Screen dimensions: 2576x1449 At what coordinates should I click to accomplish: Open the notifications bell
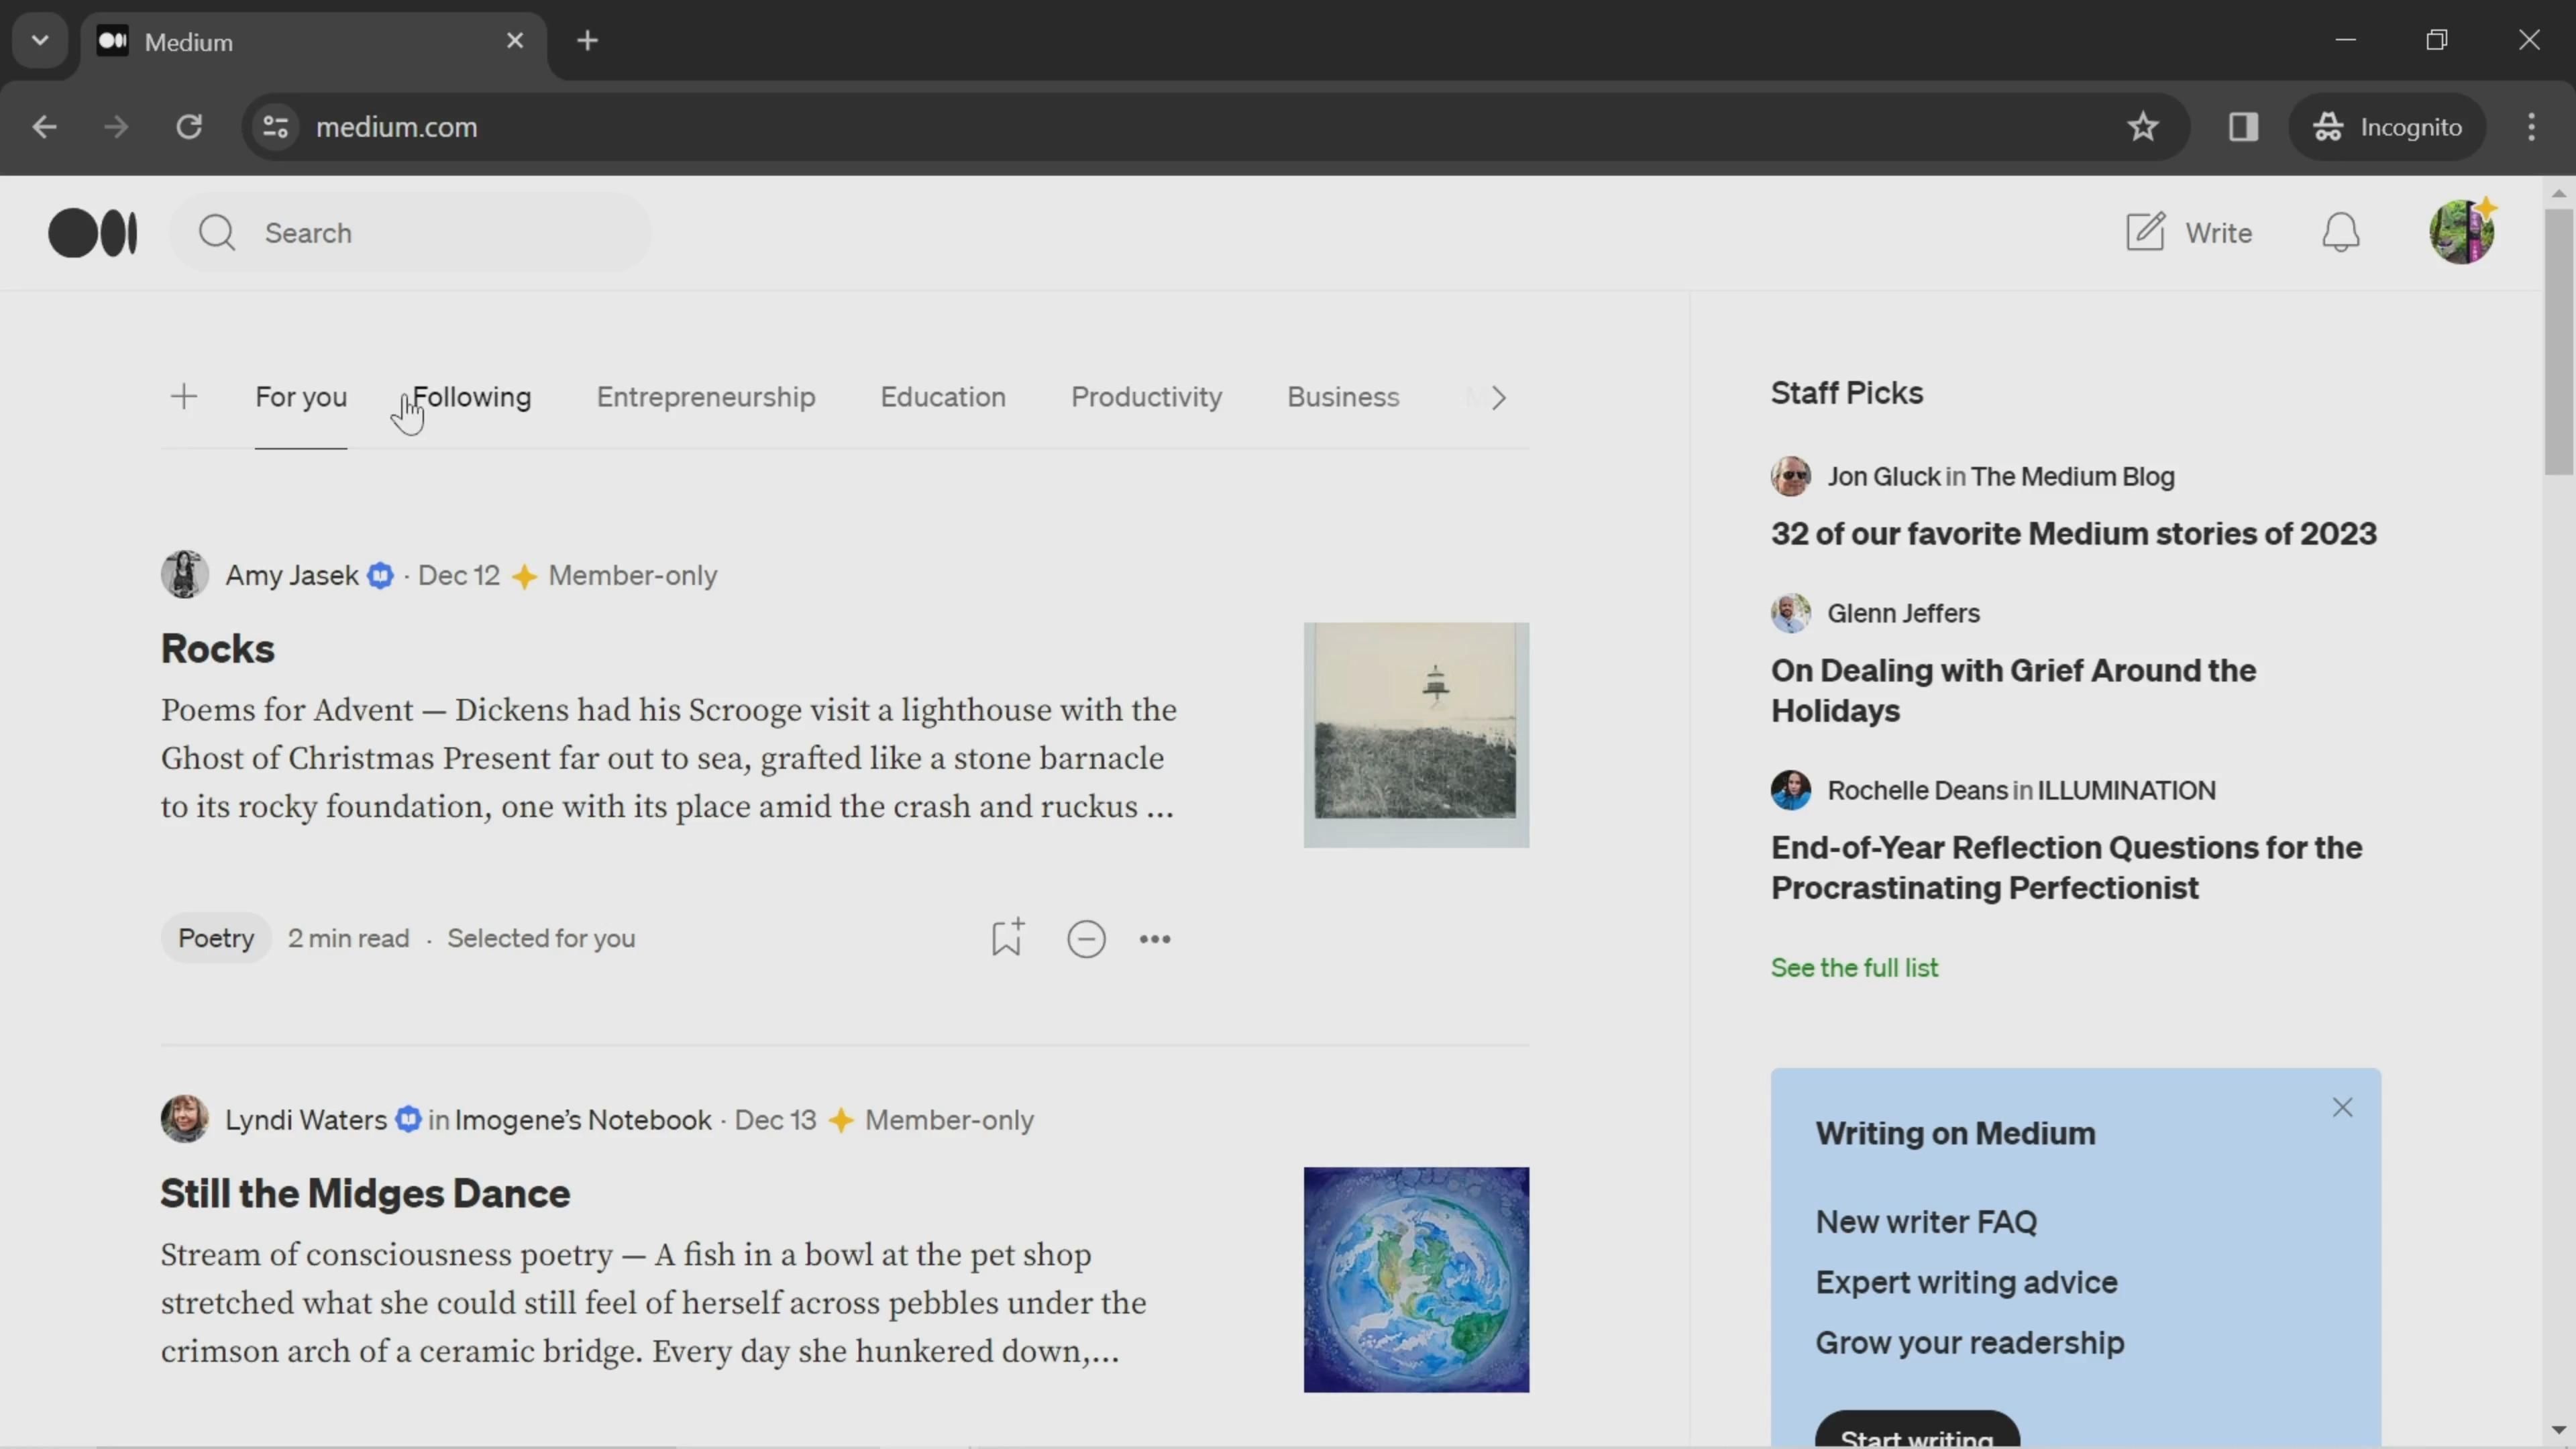click(x=2340, y=233)
